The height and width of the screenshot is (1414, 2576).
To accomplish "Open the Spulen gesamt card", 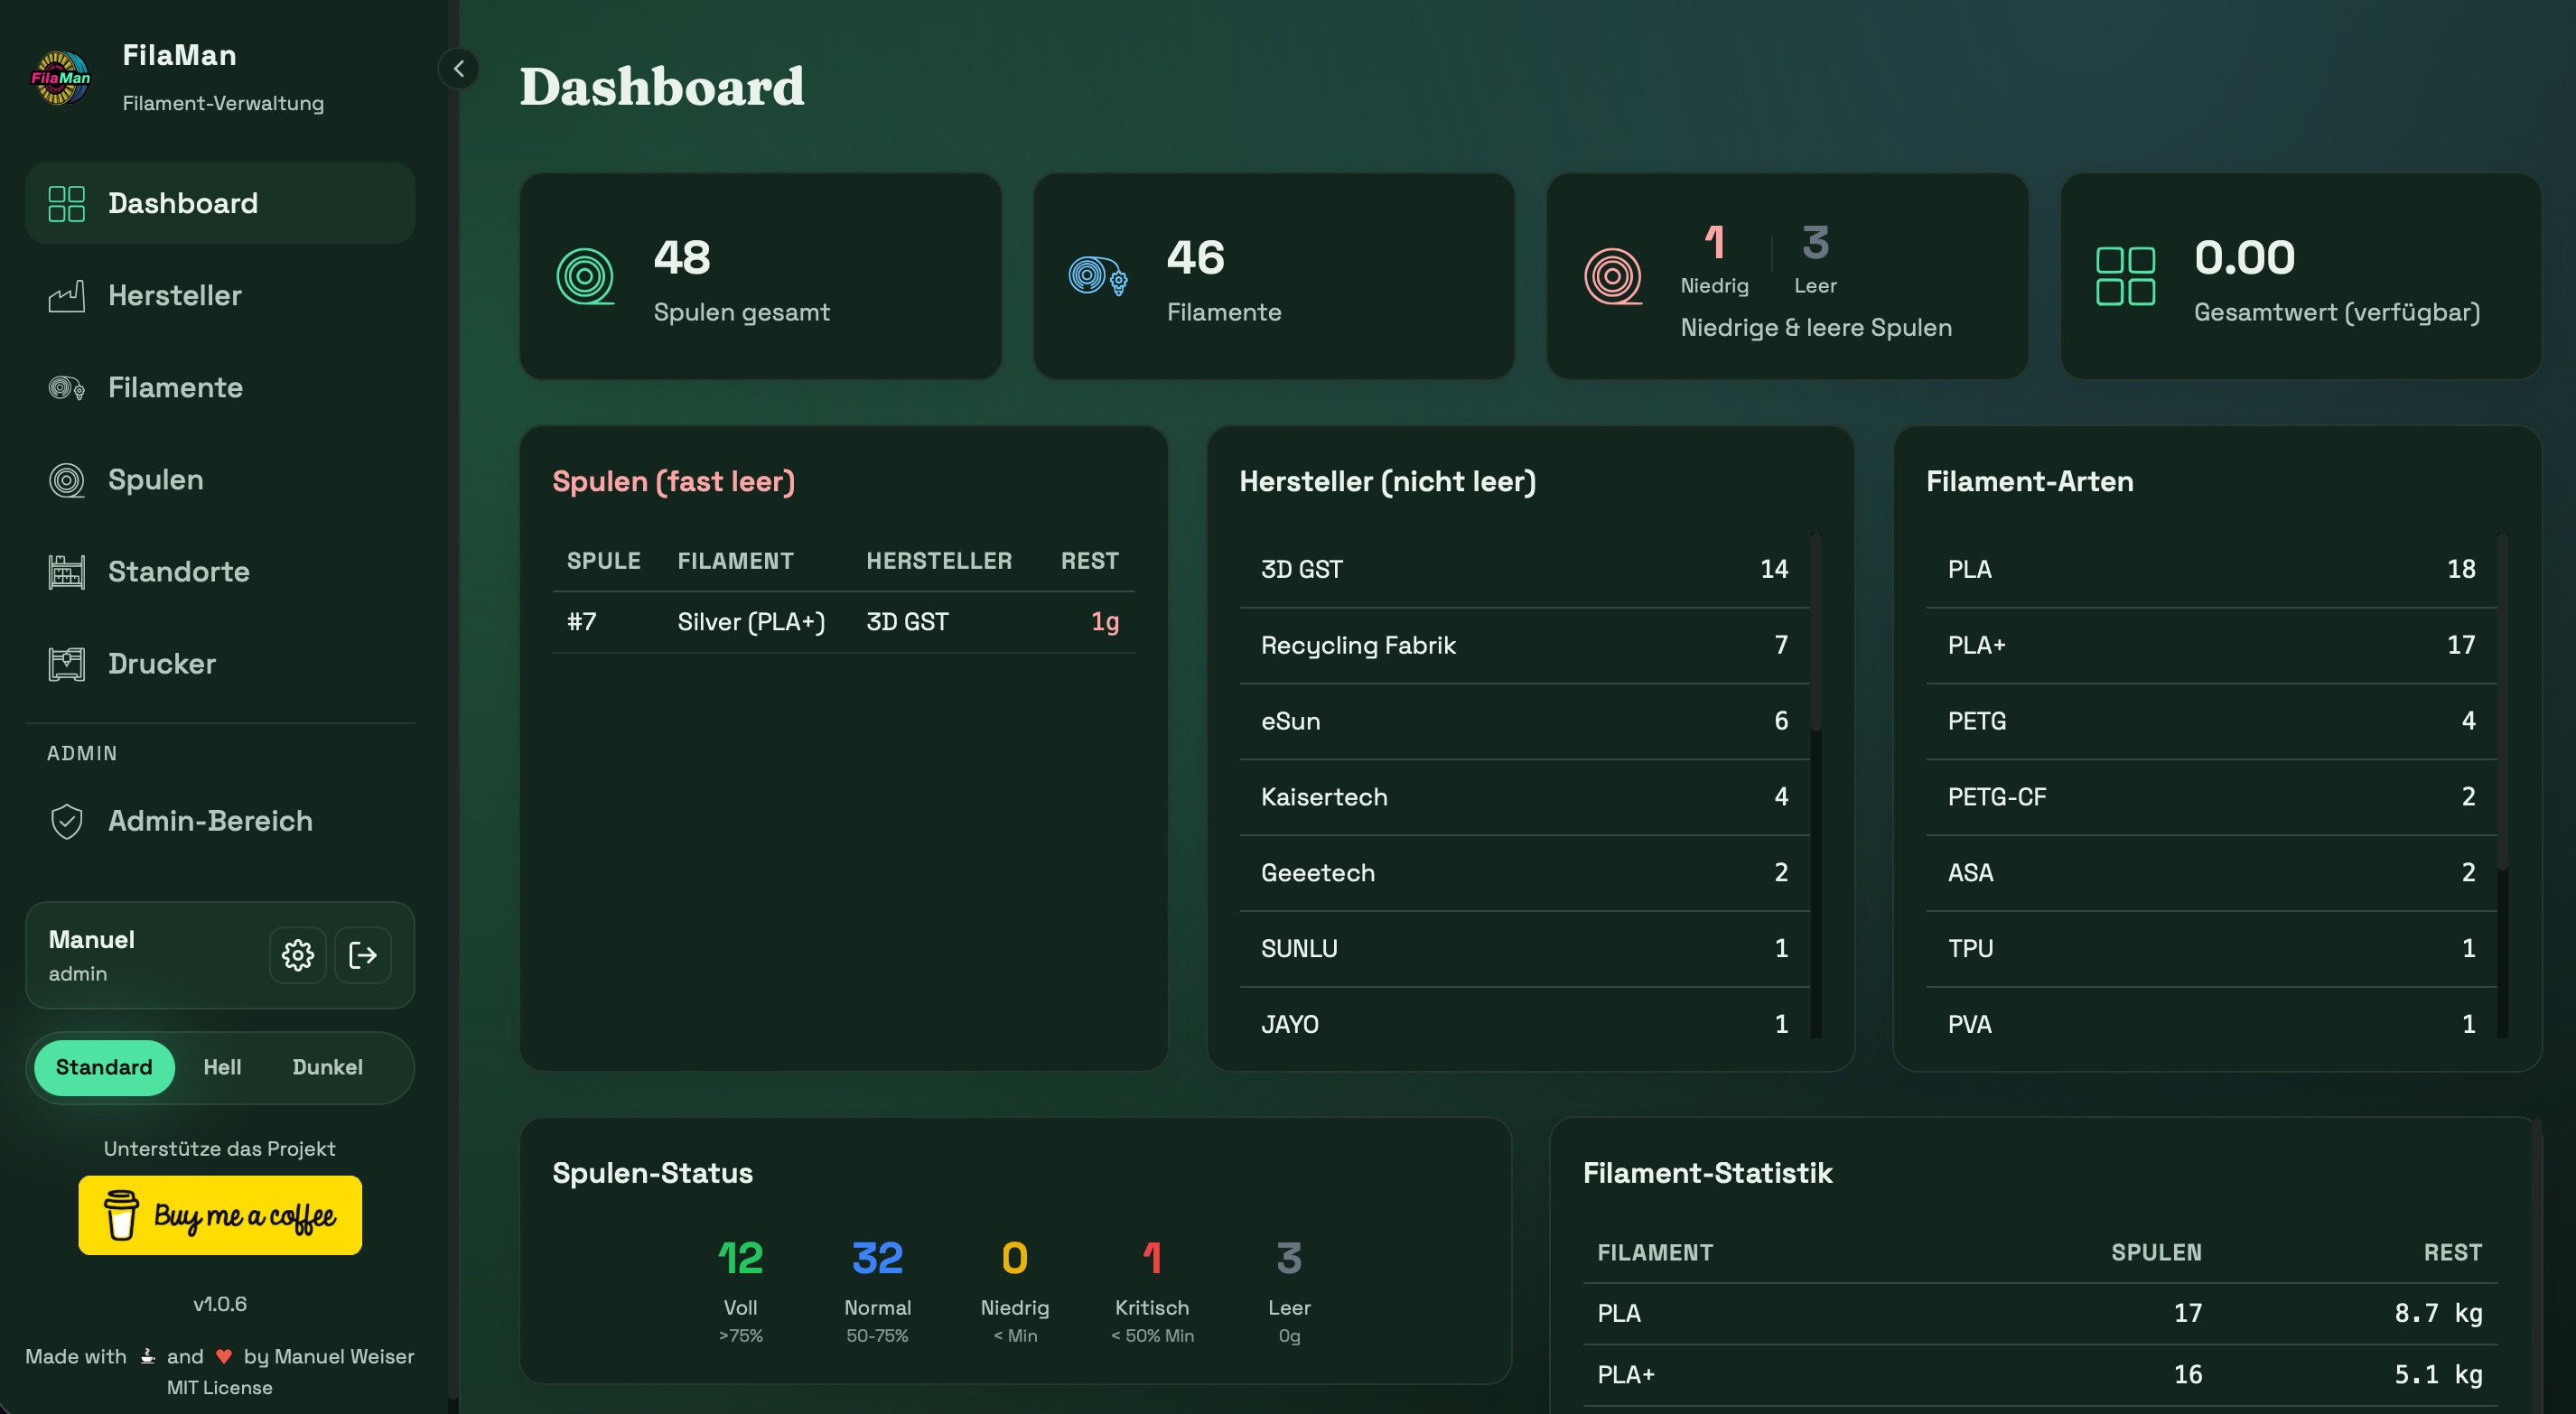I will (760, 276).
